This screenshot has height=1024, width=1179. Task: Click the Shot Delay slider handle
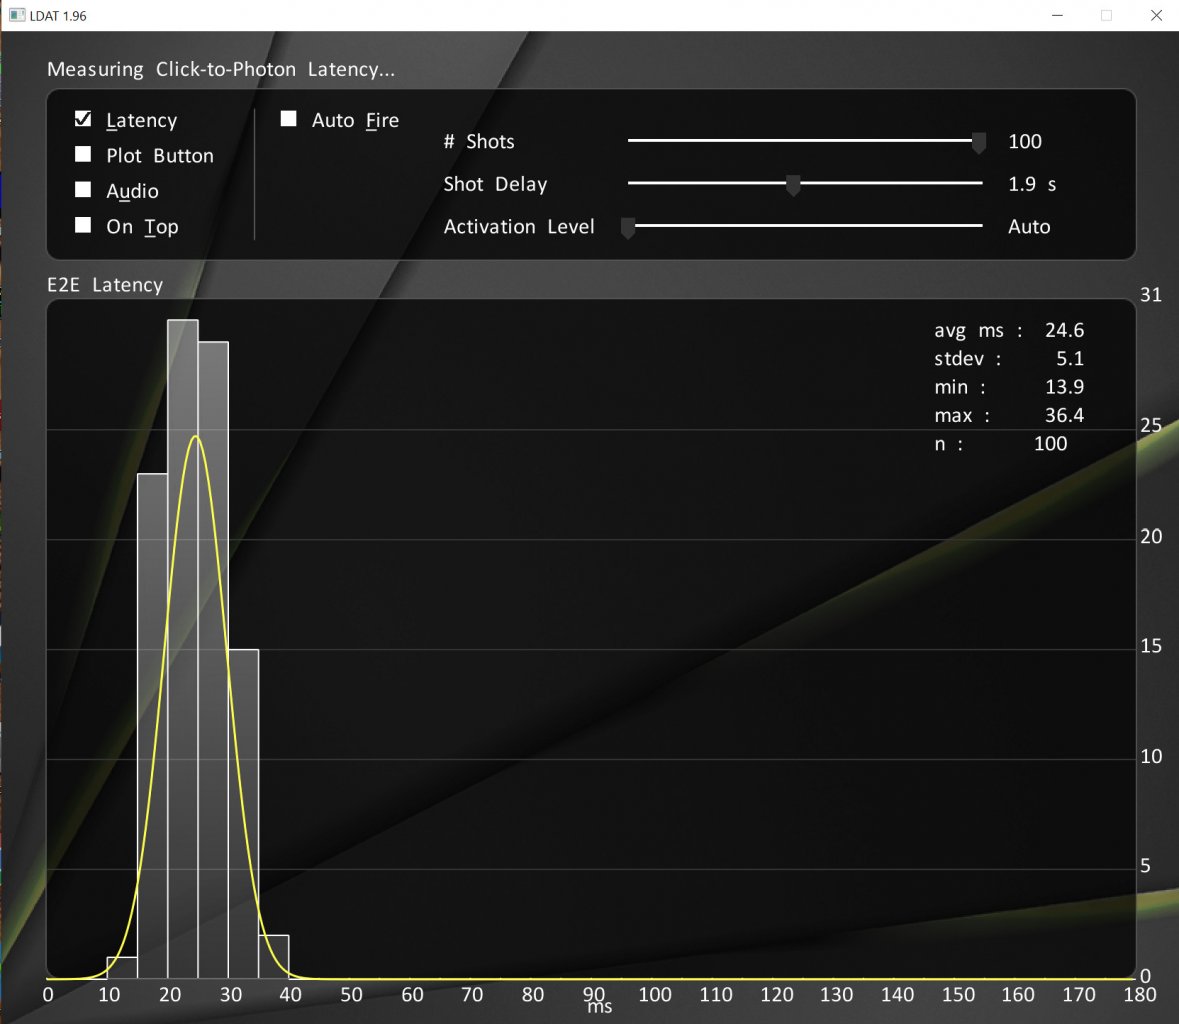pyautogui.click(x=793, y=185)
